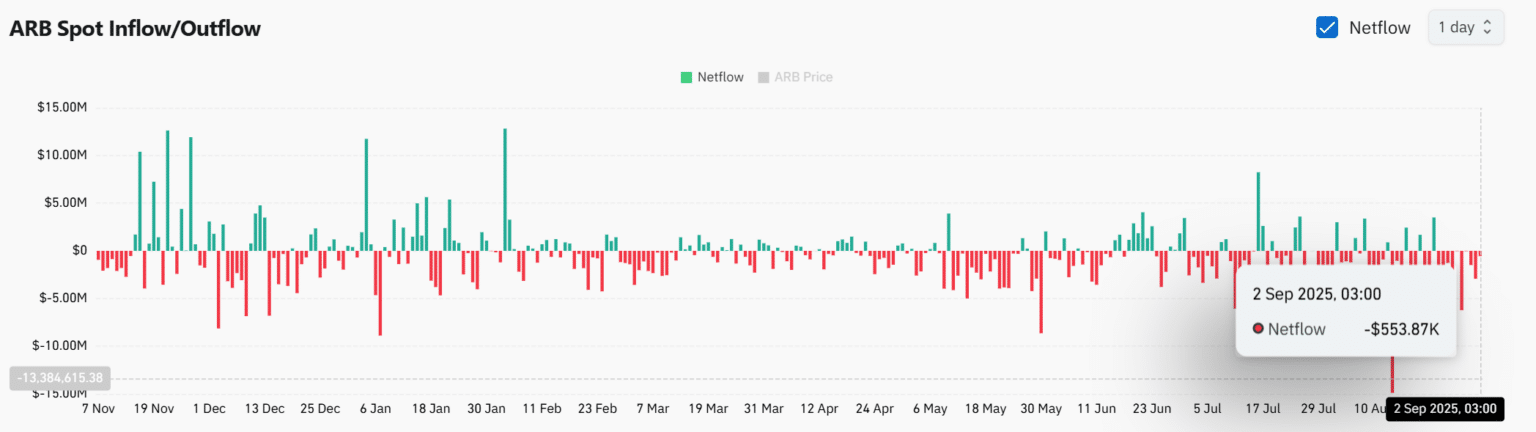Click the grey -13,384,615.38 crosshair value label

(x=60, y=379)
